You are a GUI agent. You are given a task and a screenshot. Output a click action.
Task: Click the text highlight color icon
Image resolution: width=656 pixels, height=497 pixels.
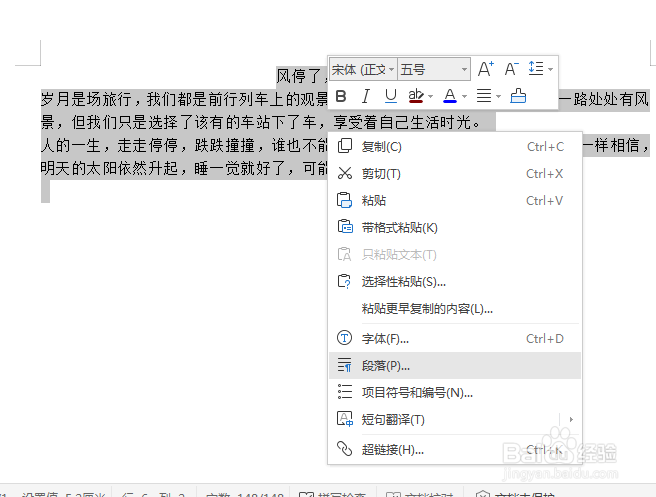(x=416, y=96)
